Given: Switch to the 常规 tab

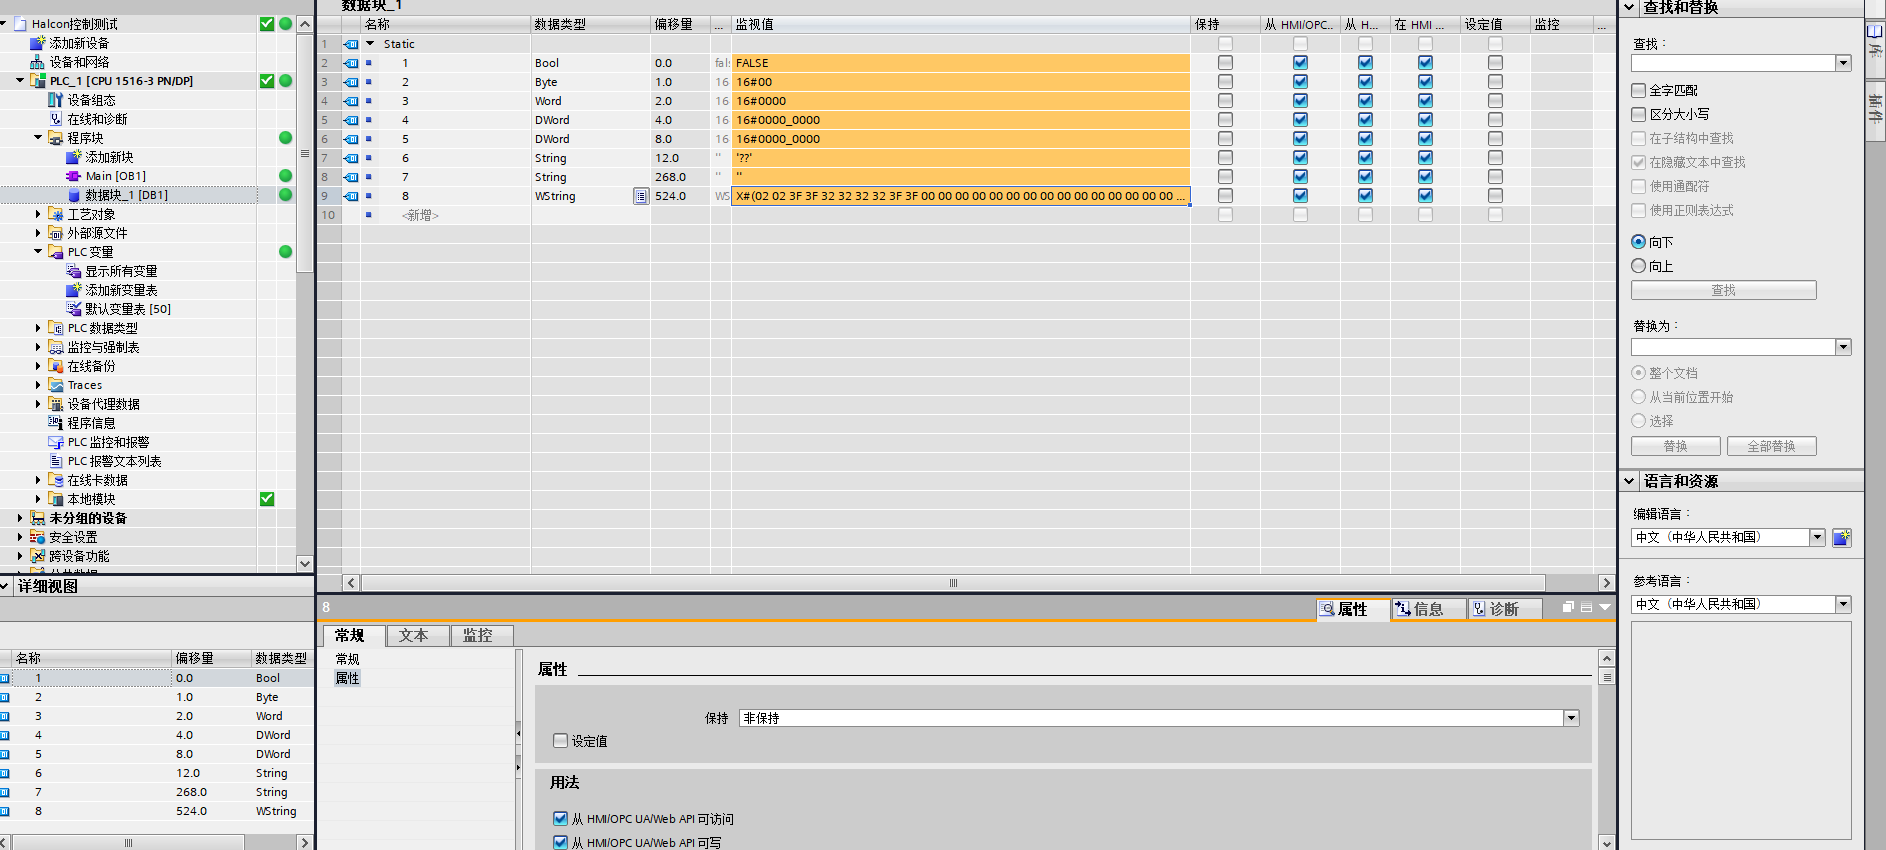Looking at the screenshot, I should pos(354,635).
